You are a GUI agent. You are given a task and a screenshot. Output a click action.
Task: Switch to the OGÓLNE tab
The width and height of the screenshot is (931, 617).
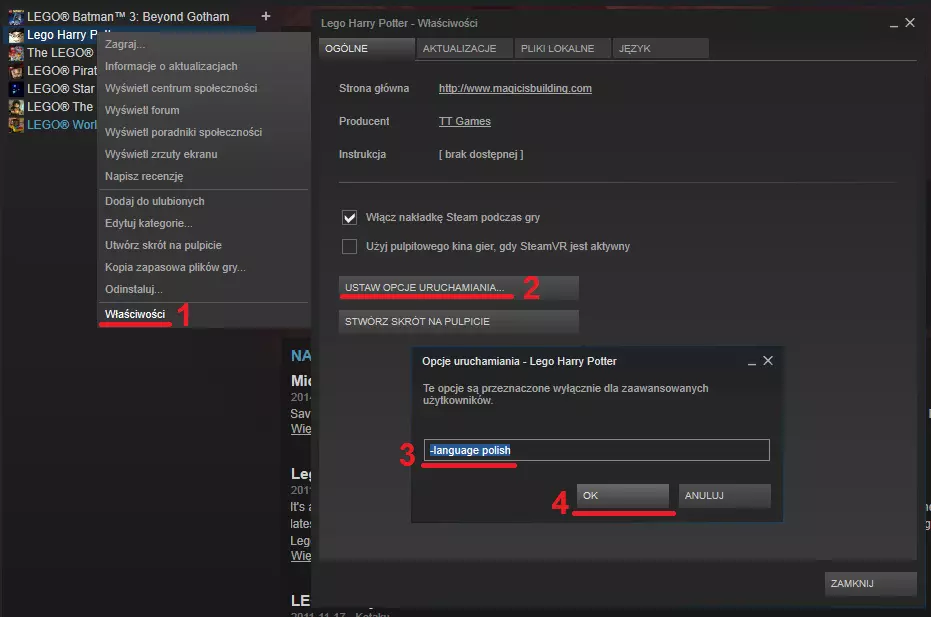tap(366, 49)
